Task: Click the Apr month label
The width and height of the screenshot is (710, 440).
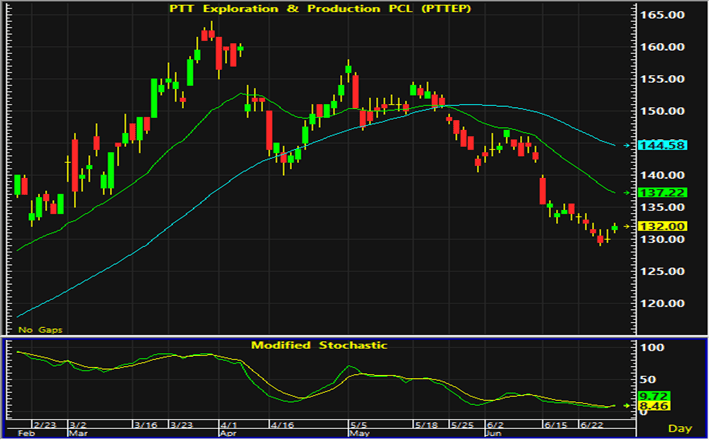Action: 227,434
